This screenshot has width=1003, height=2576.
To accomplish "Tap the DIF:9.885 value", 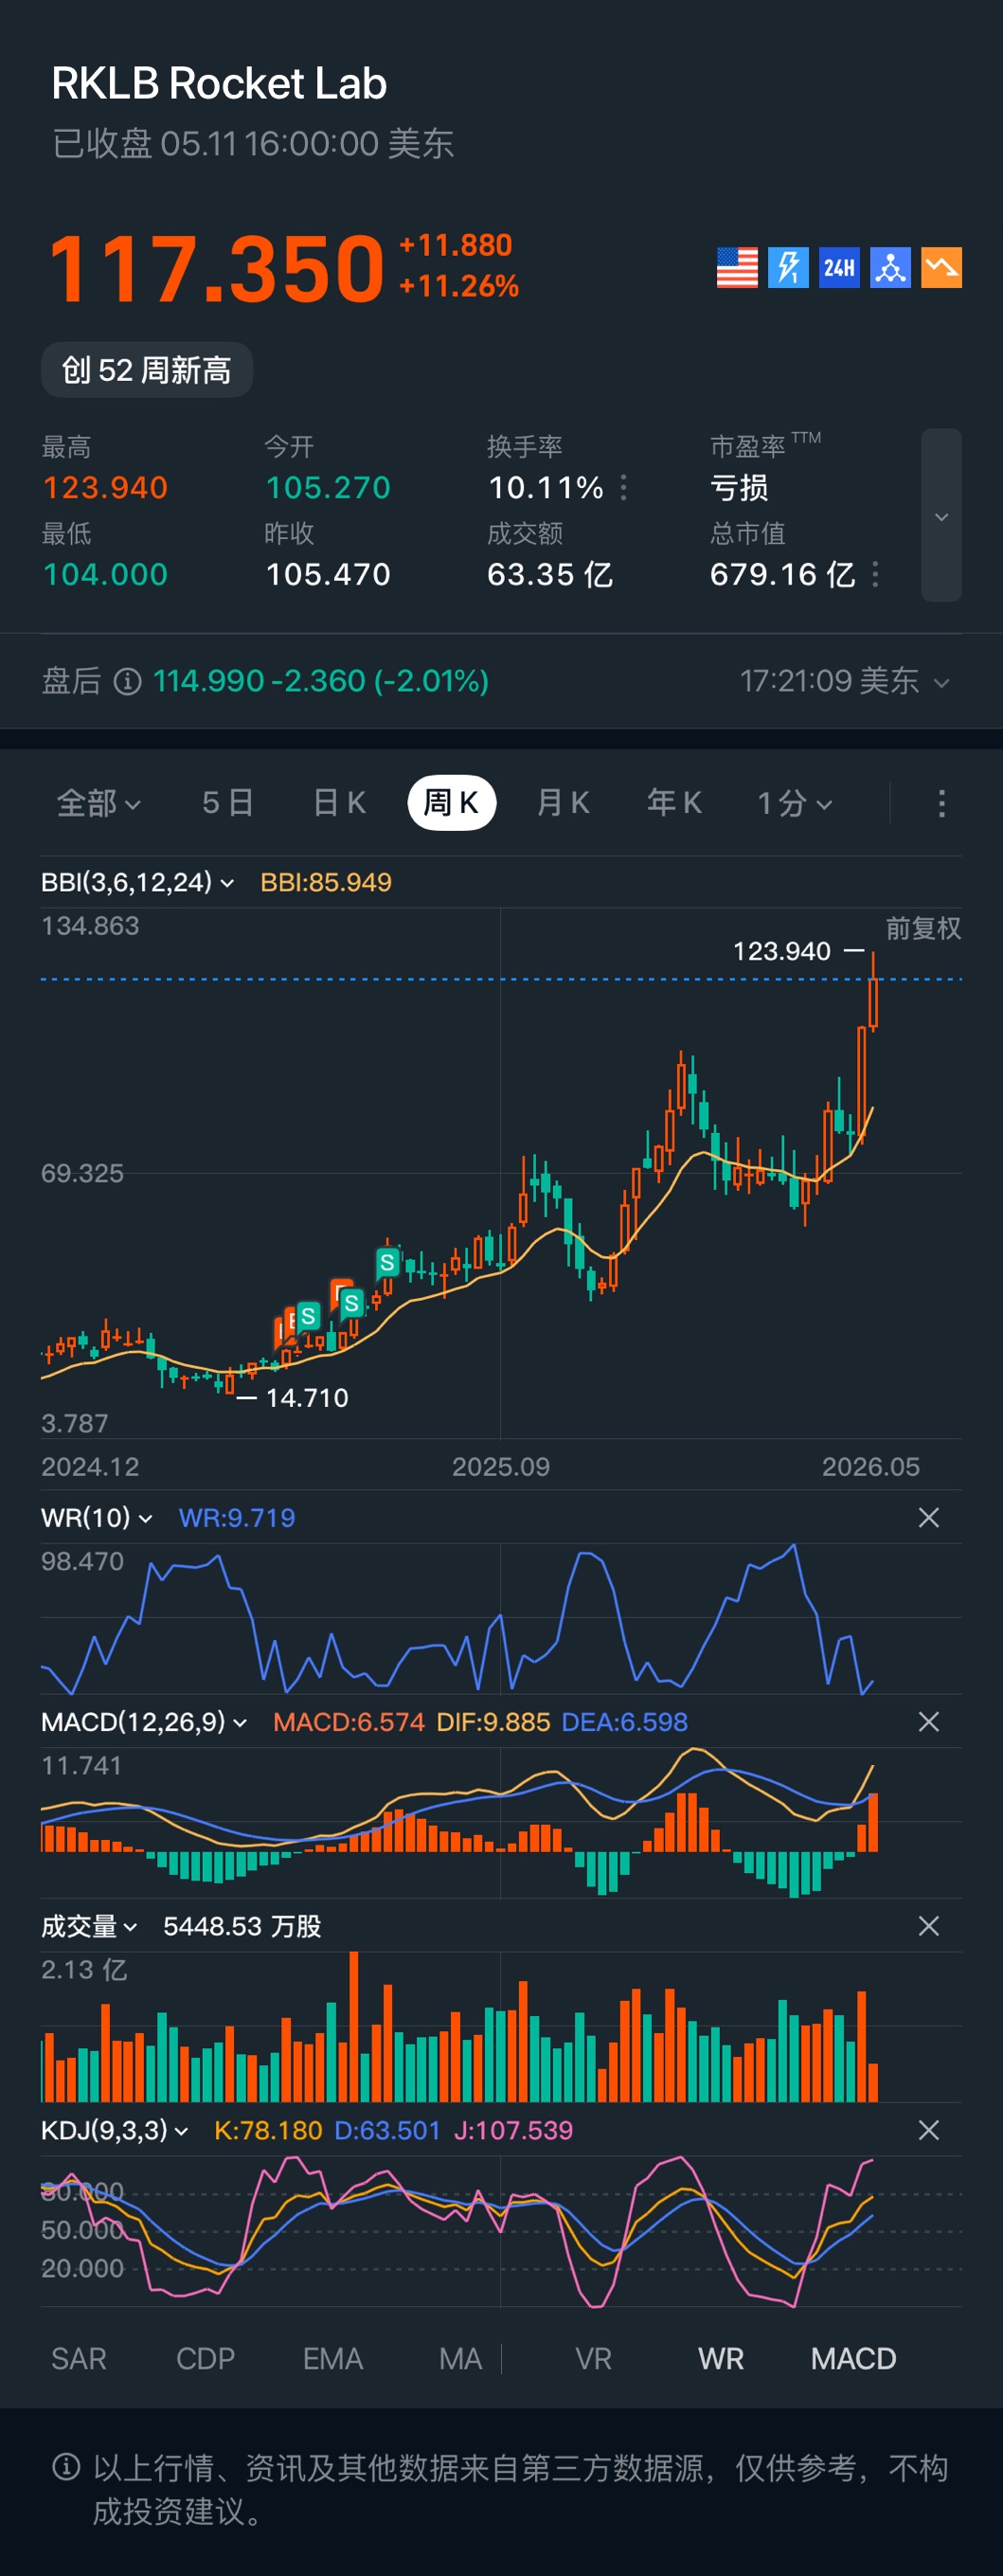I will click(493, 1722).
